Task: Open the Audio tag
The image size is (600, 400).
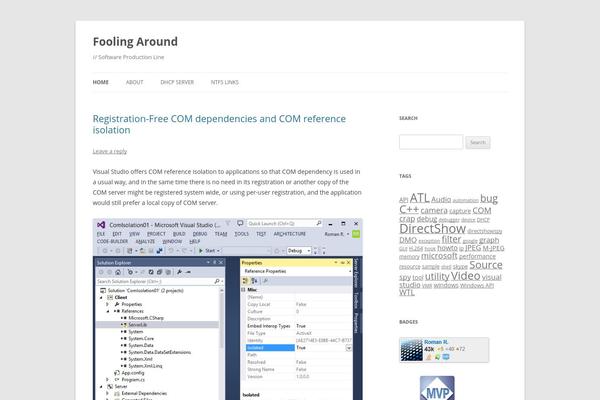Action: point(441,199)
